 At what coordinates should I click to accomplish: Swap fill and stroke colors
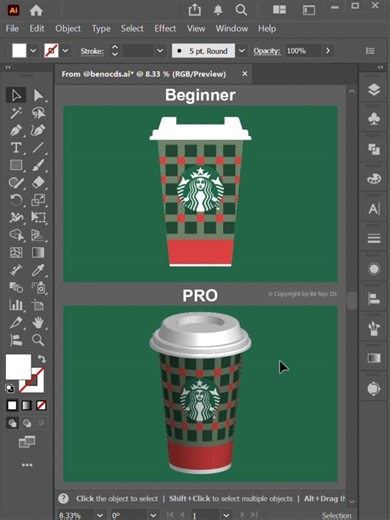42,359
